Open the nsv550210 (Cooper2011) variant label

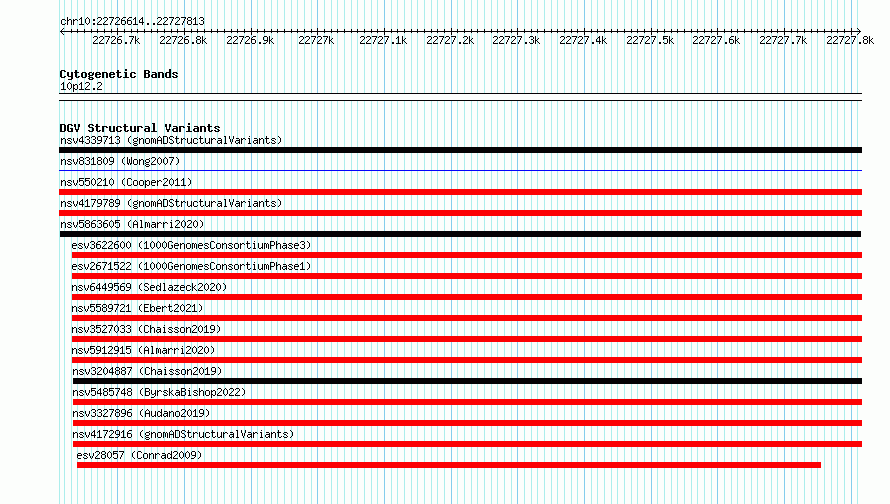[126, 182]
